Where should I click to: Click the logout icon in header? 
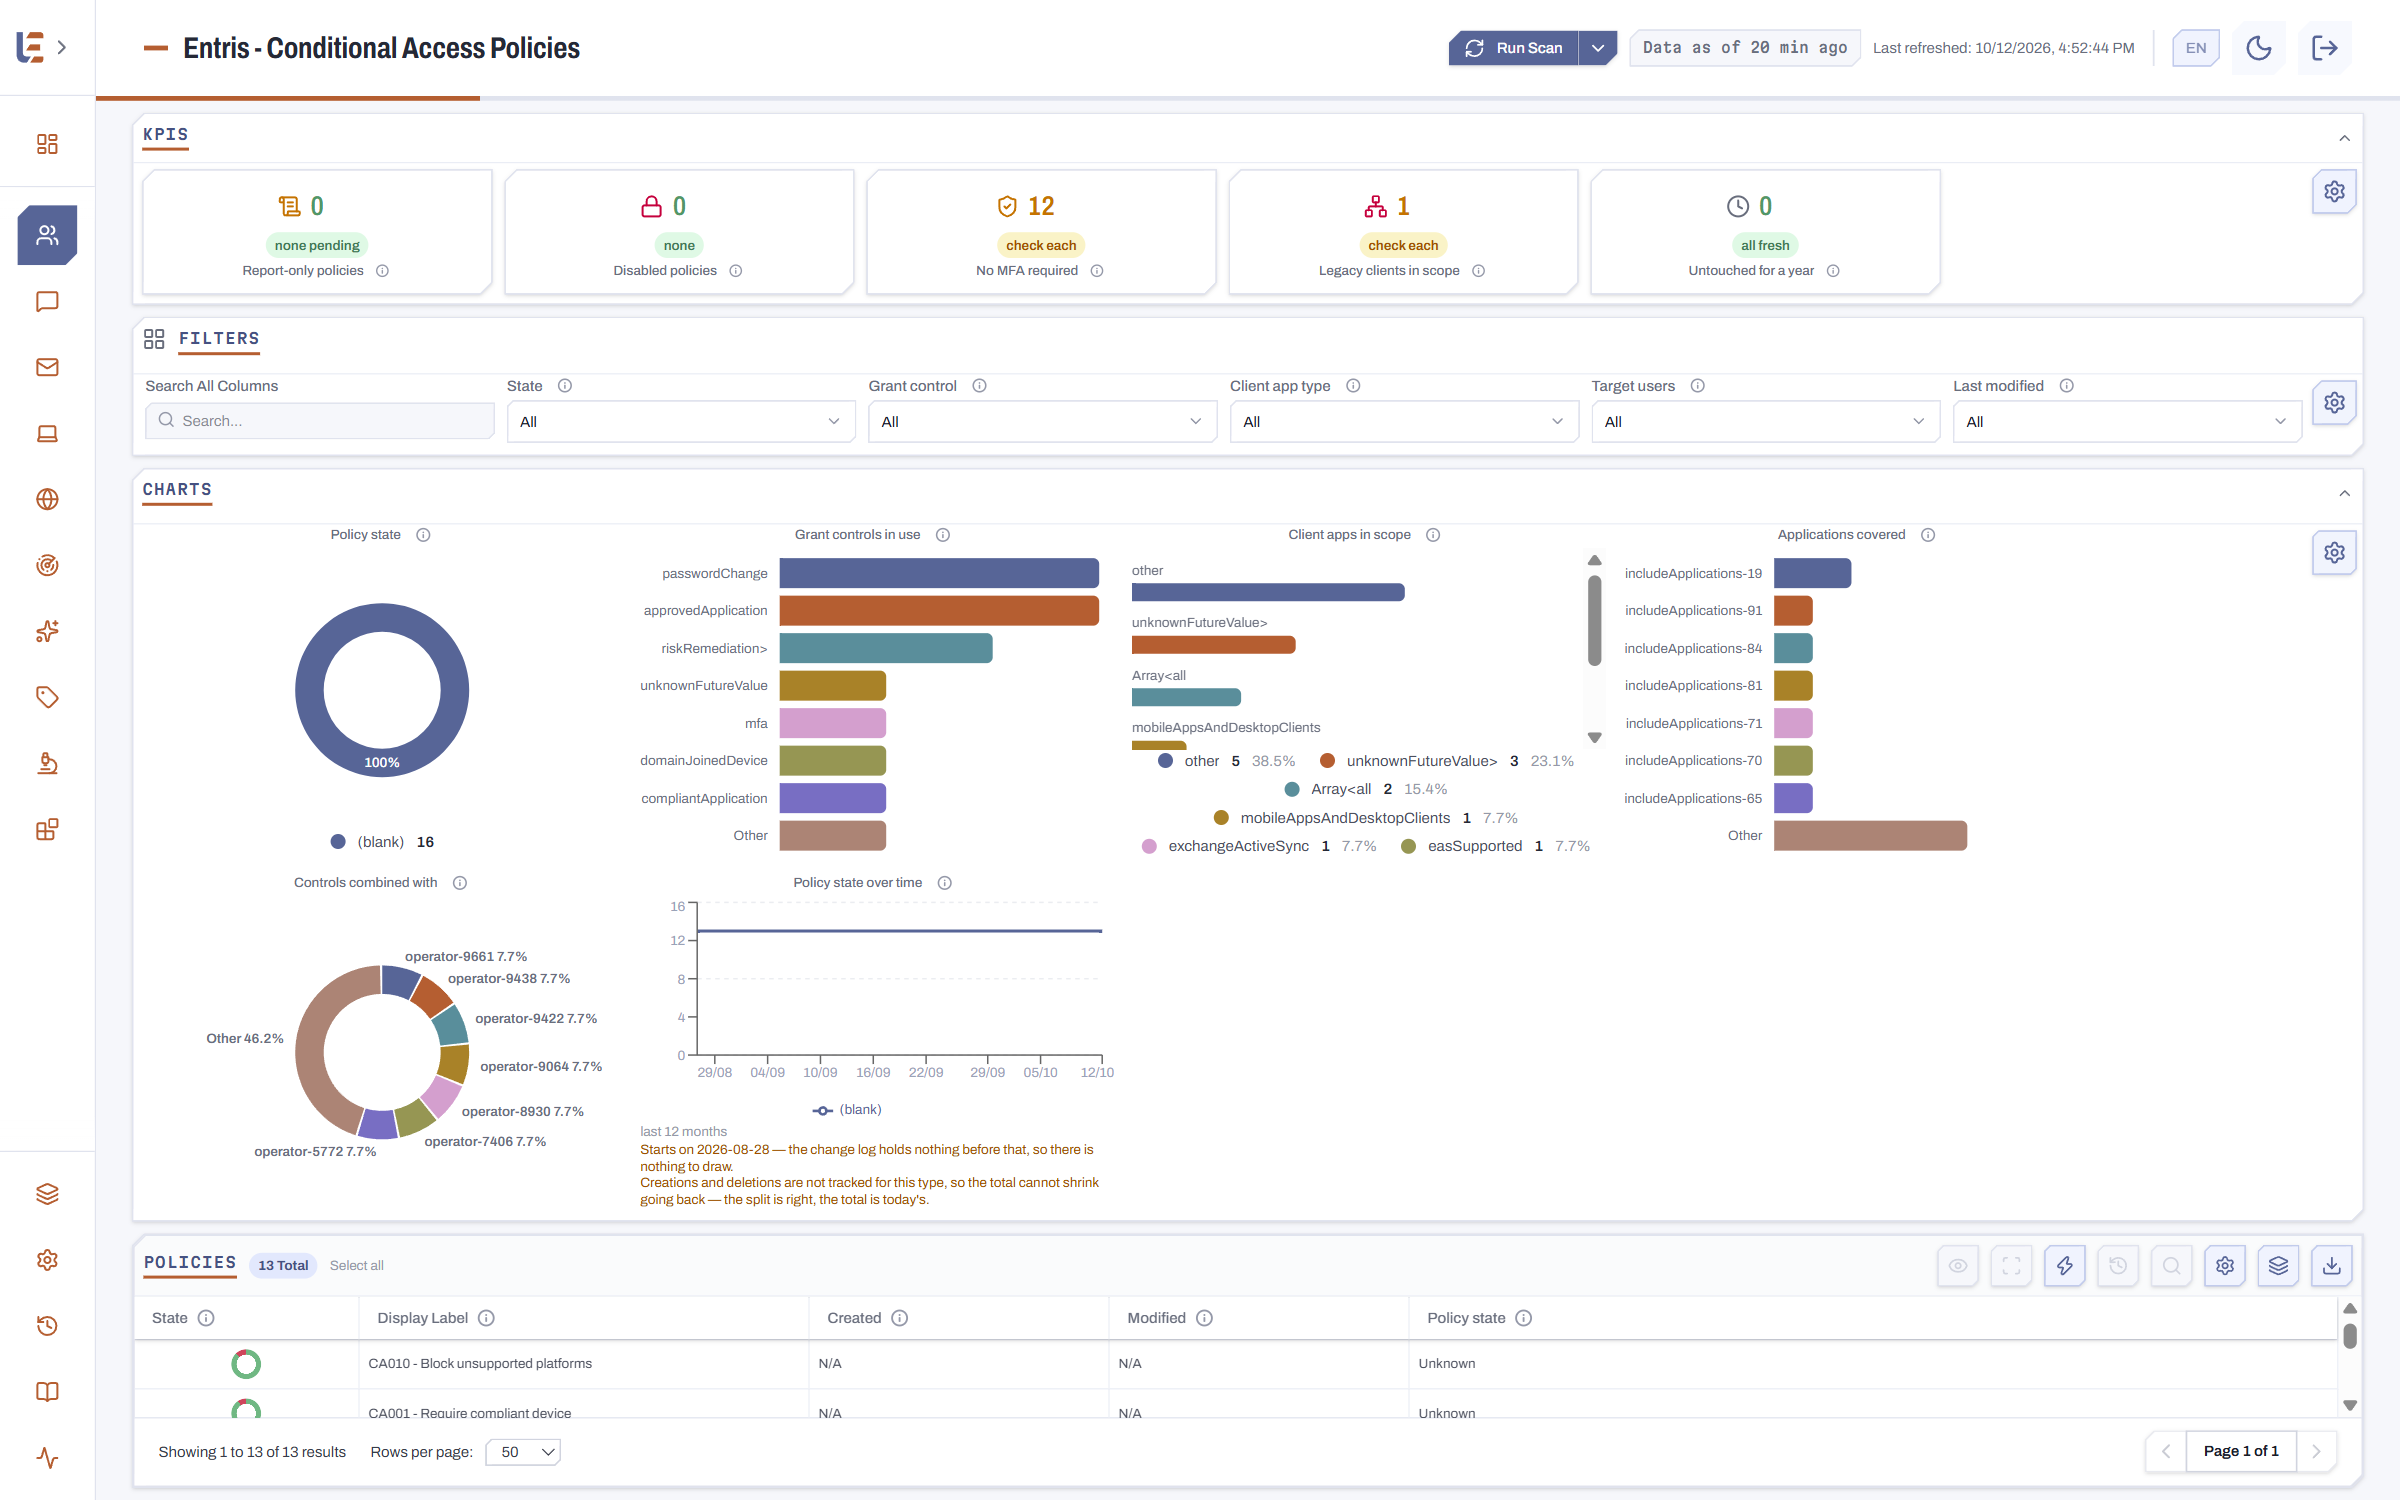pos(2325,48)
